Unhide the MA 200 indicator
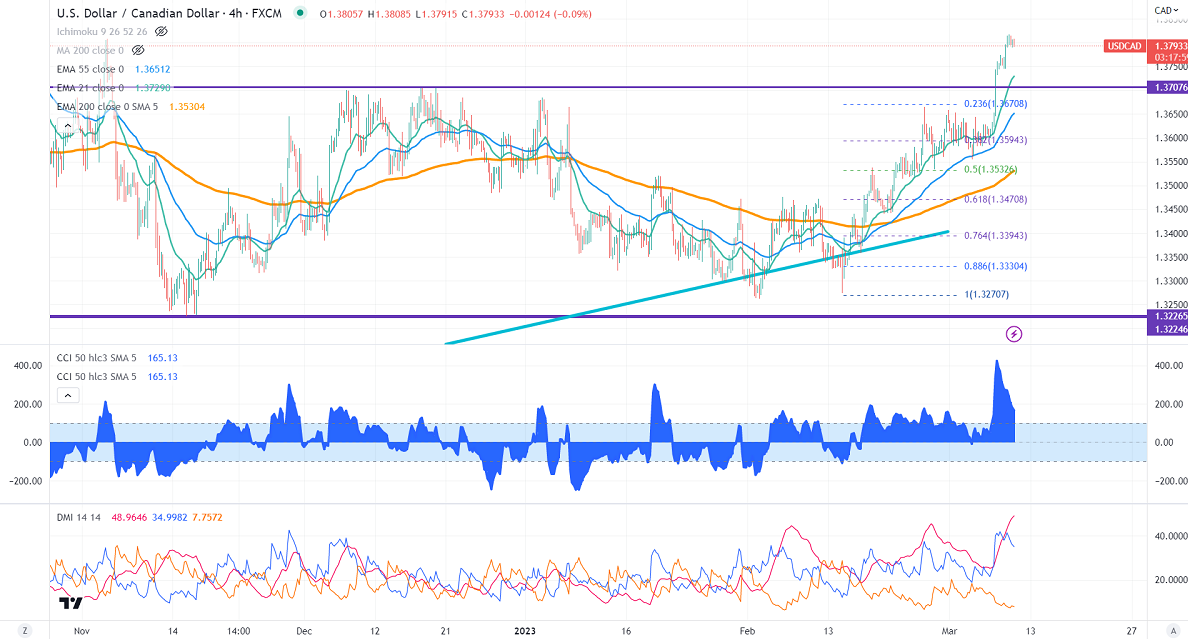This screenshot has height=639, width=1188. (x=138, y=49)
